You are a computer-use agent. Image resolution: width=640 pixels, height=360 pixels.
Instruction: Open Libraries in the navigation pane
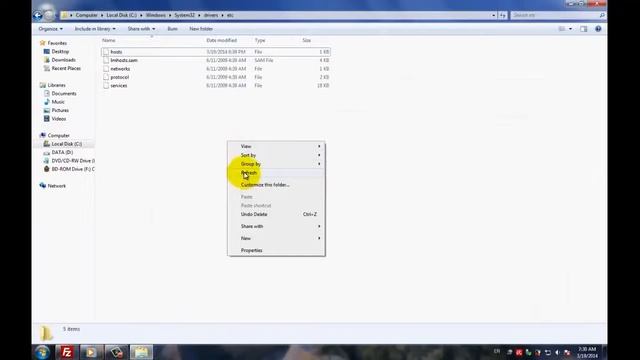coord(56,85)
